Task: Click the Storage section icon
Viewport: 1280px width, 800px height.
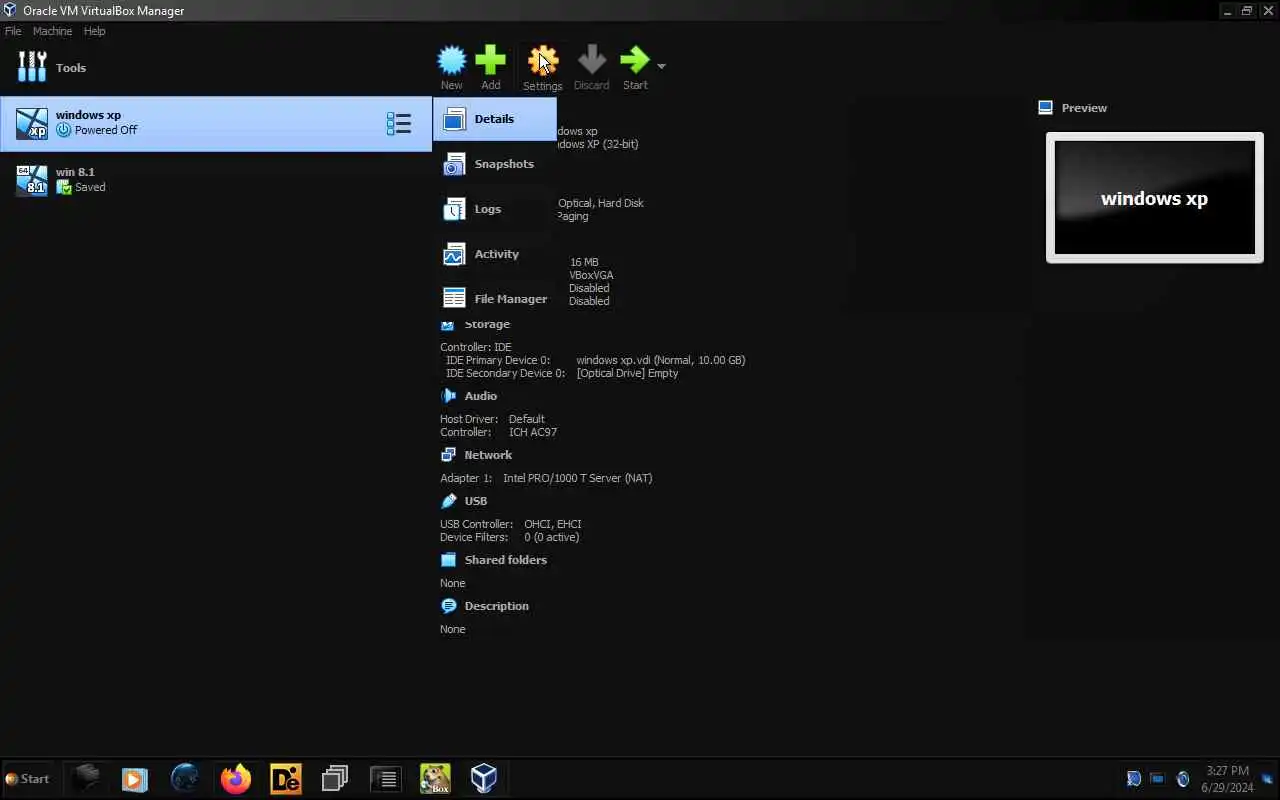Action: [448, 324]
